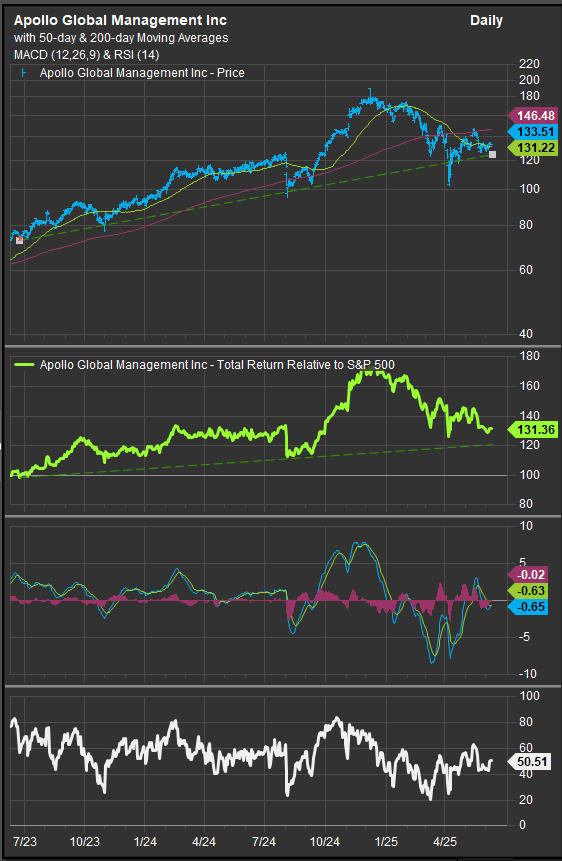Image resolution: width=562 pixels, height=861 pixels.
Task: Click the 7/24 date axis label
Action: [x=264, y=841]
